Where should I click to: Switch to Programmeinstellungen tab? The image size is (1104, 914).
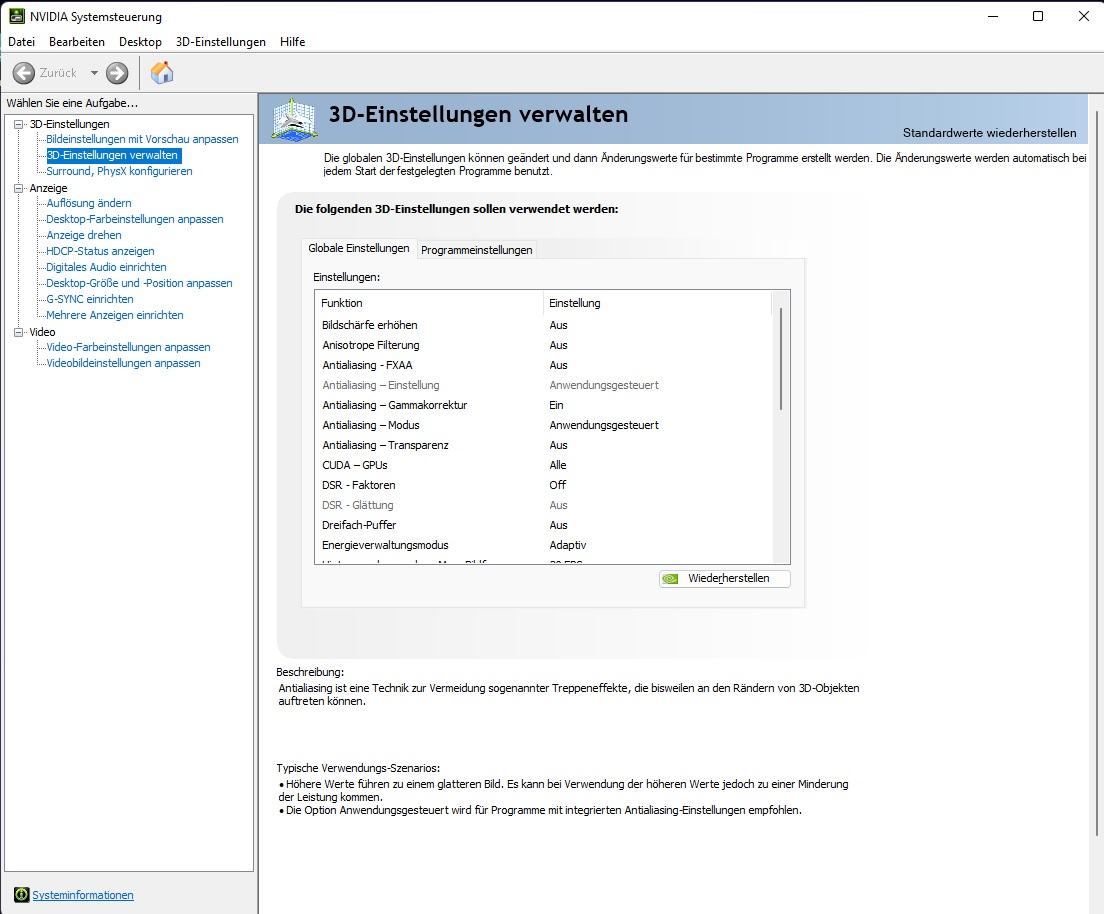click(477, 250)
